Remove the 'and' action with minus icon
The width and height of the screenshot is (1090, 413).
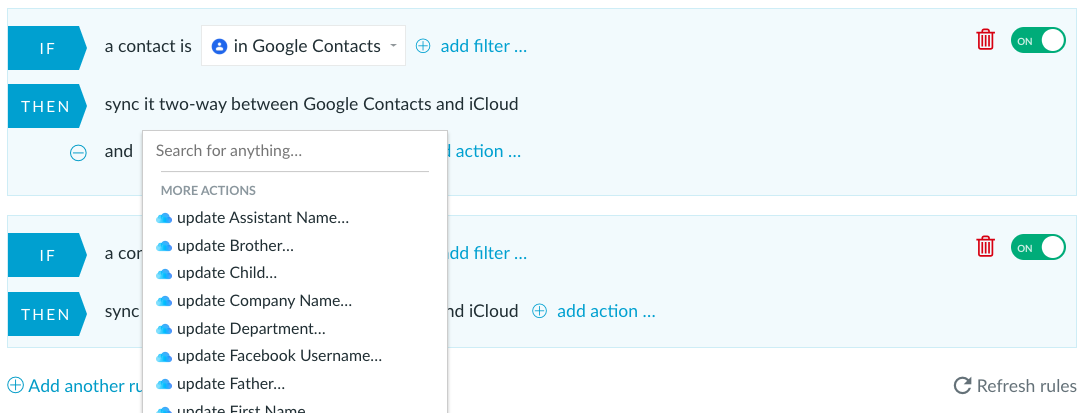(79, 152)
